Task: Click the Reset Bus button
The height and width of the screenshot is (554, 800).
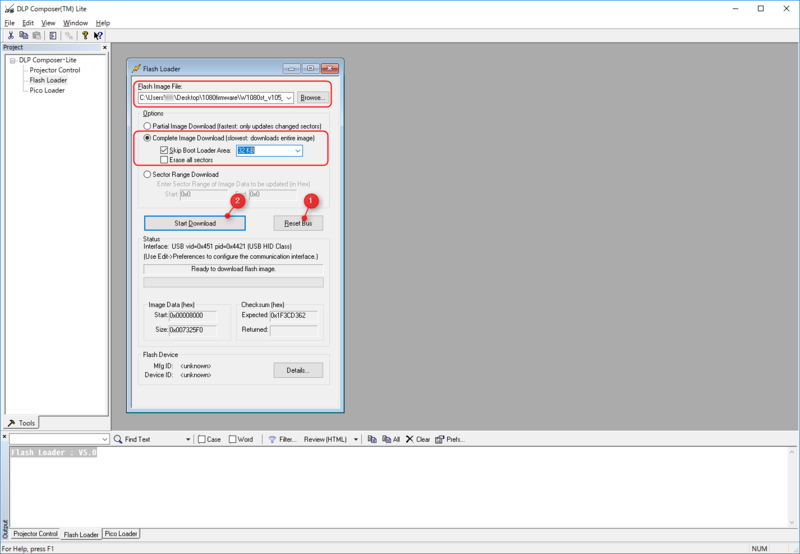Action: pos(298,223)
